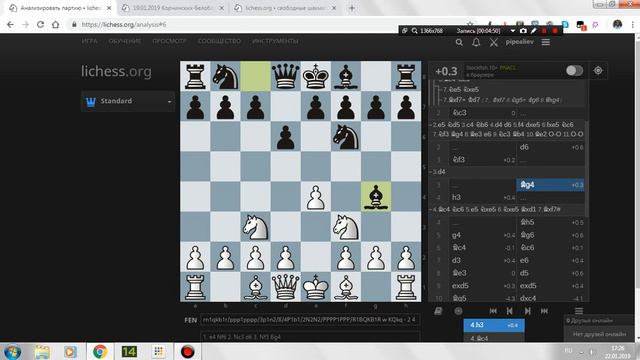The width and height of the screenshot is (640, 360).
Task: Open the ИГРА menu
Action: coord(89,41)
